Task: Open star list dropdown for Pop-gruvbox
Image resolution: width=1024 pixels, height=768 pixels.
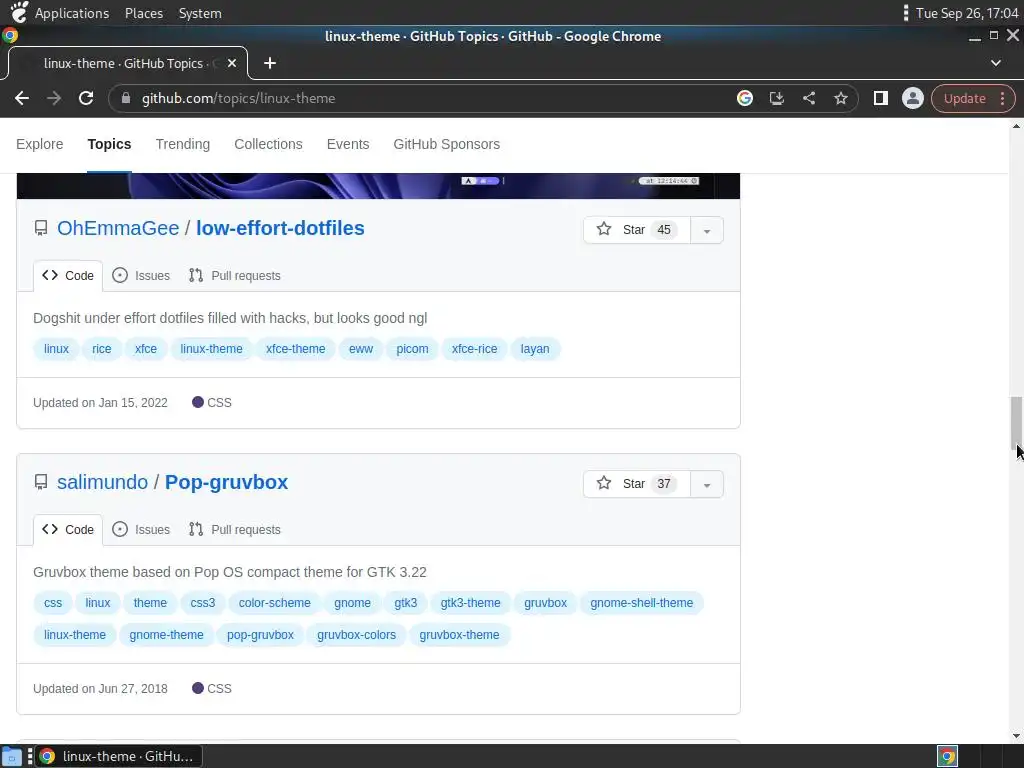Action: pyautogui.click(x=707, y=484)
